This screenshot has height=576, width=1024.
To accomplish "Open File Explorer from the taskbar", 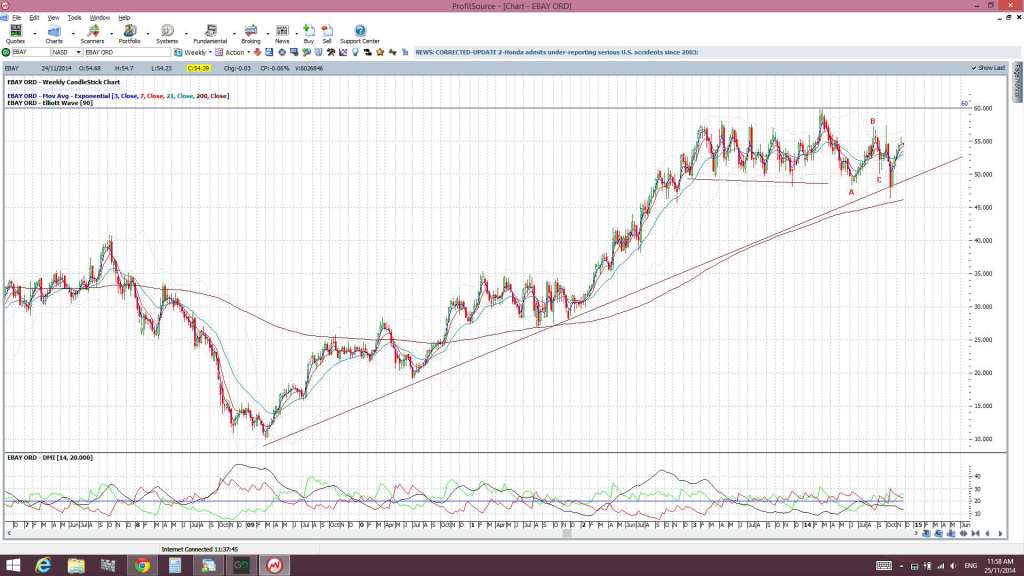I will click(76, 565).
